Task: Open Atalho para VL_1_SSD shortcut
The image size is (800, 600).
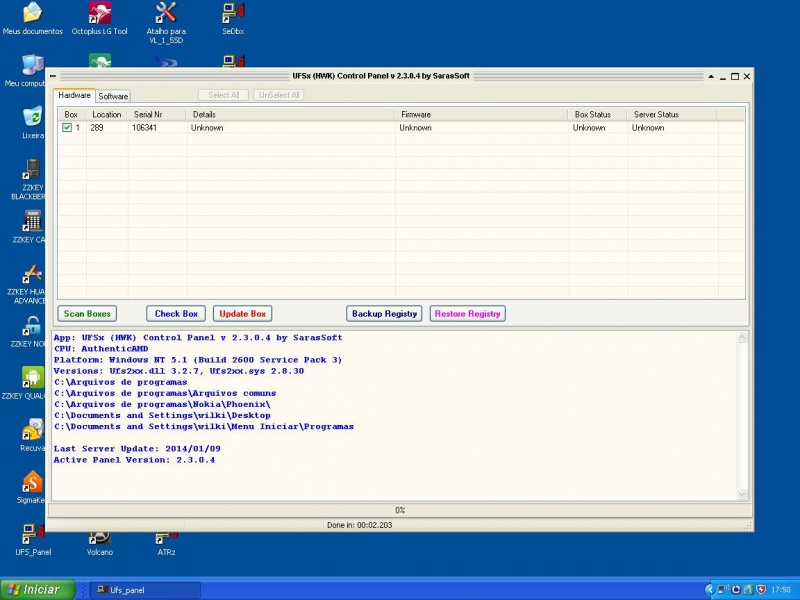Action: 166,22
